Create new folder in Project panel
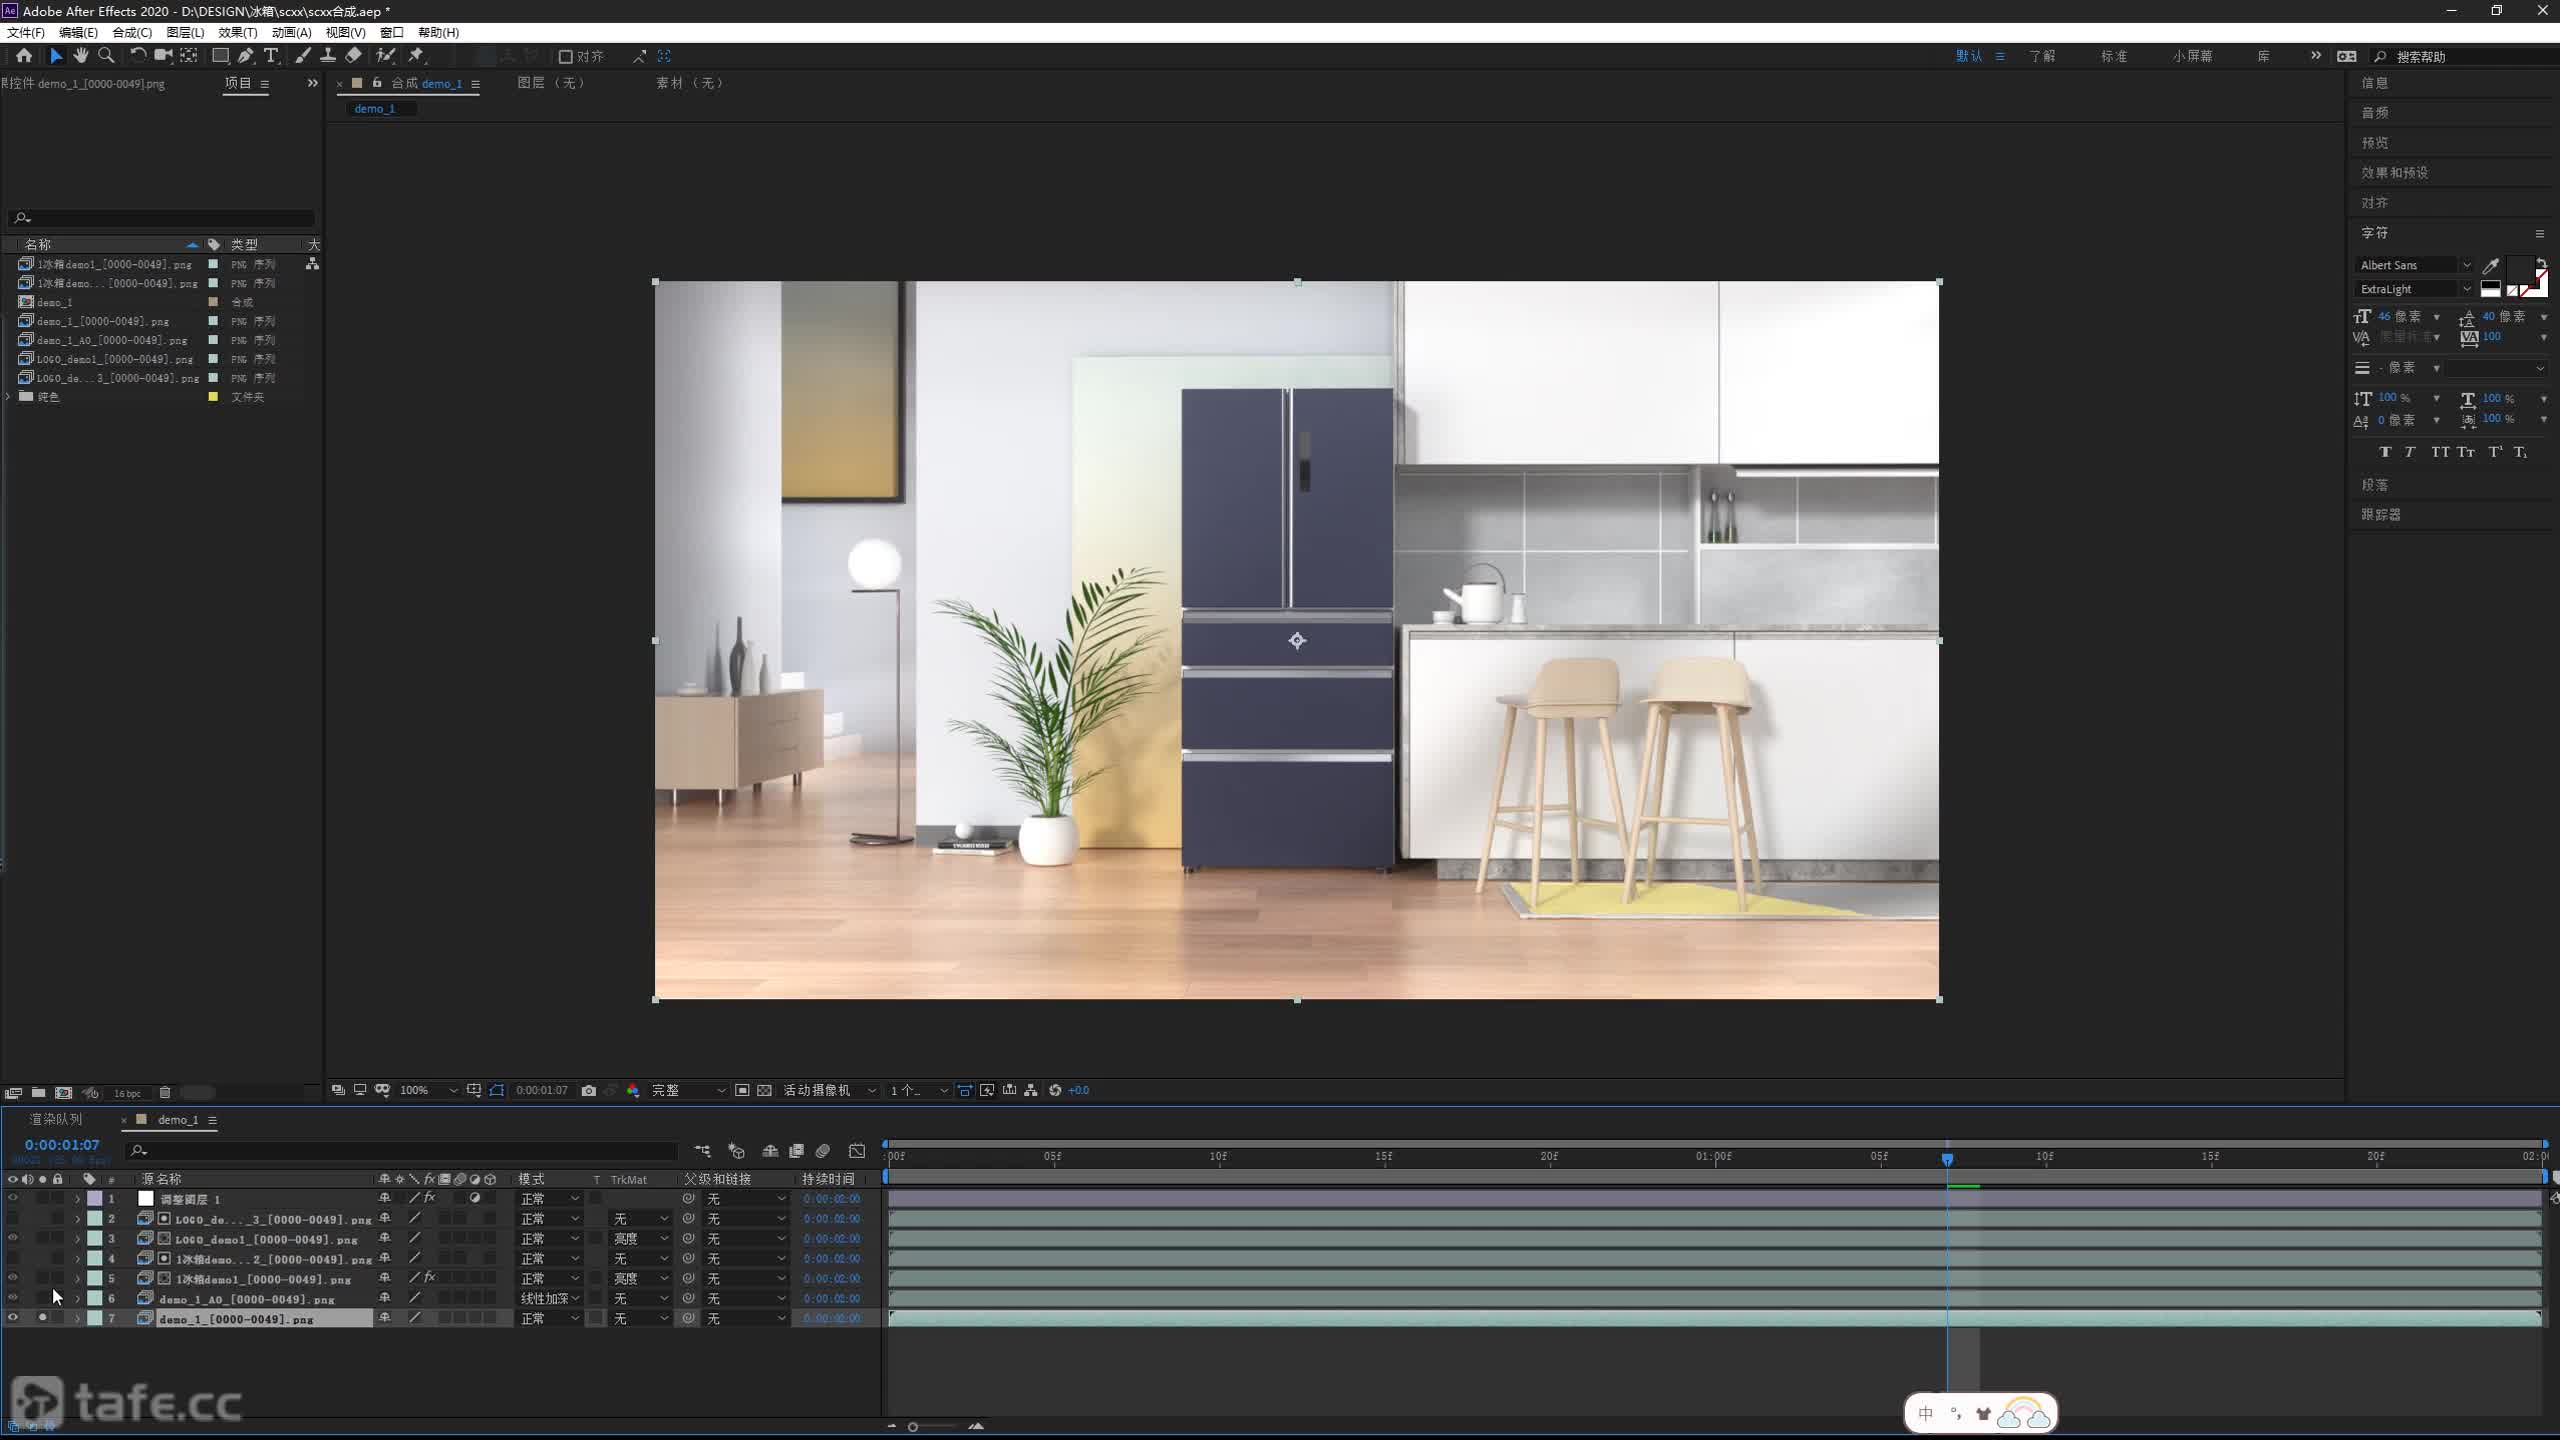This screenshot has width=2560, height=1440. (x=38, y=1093)
